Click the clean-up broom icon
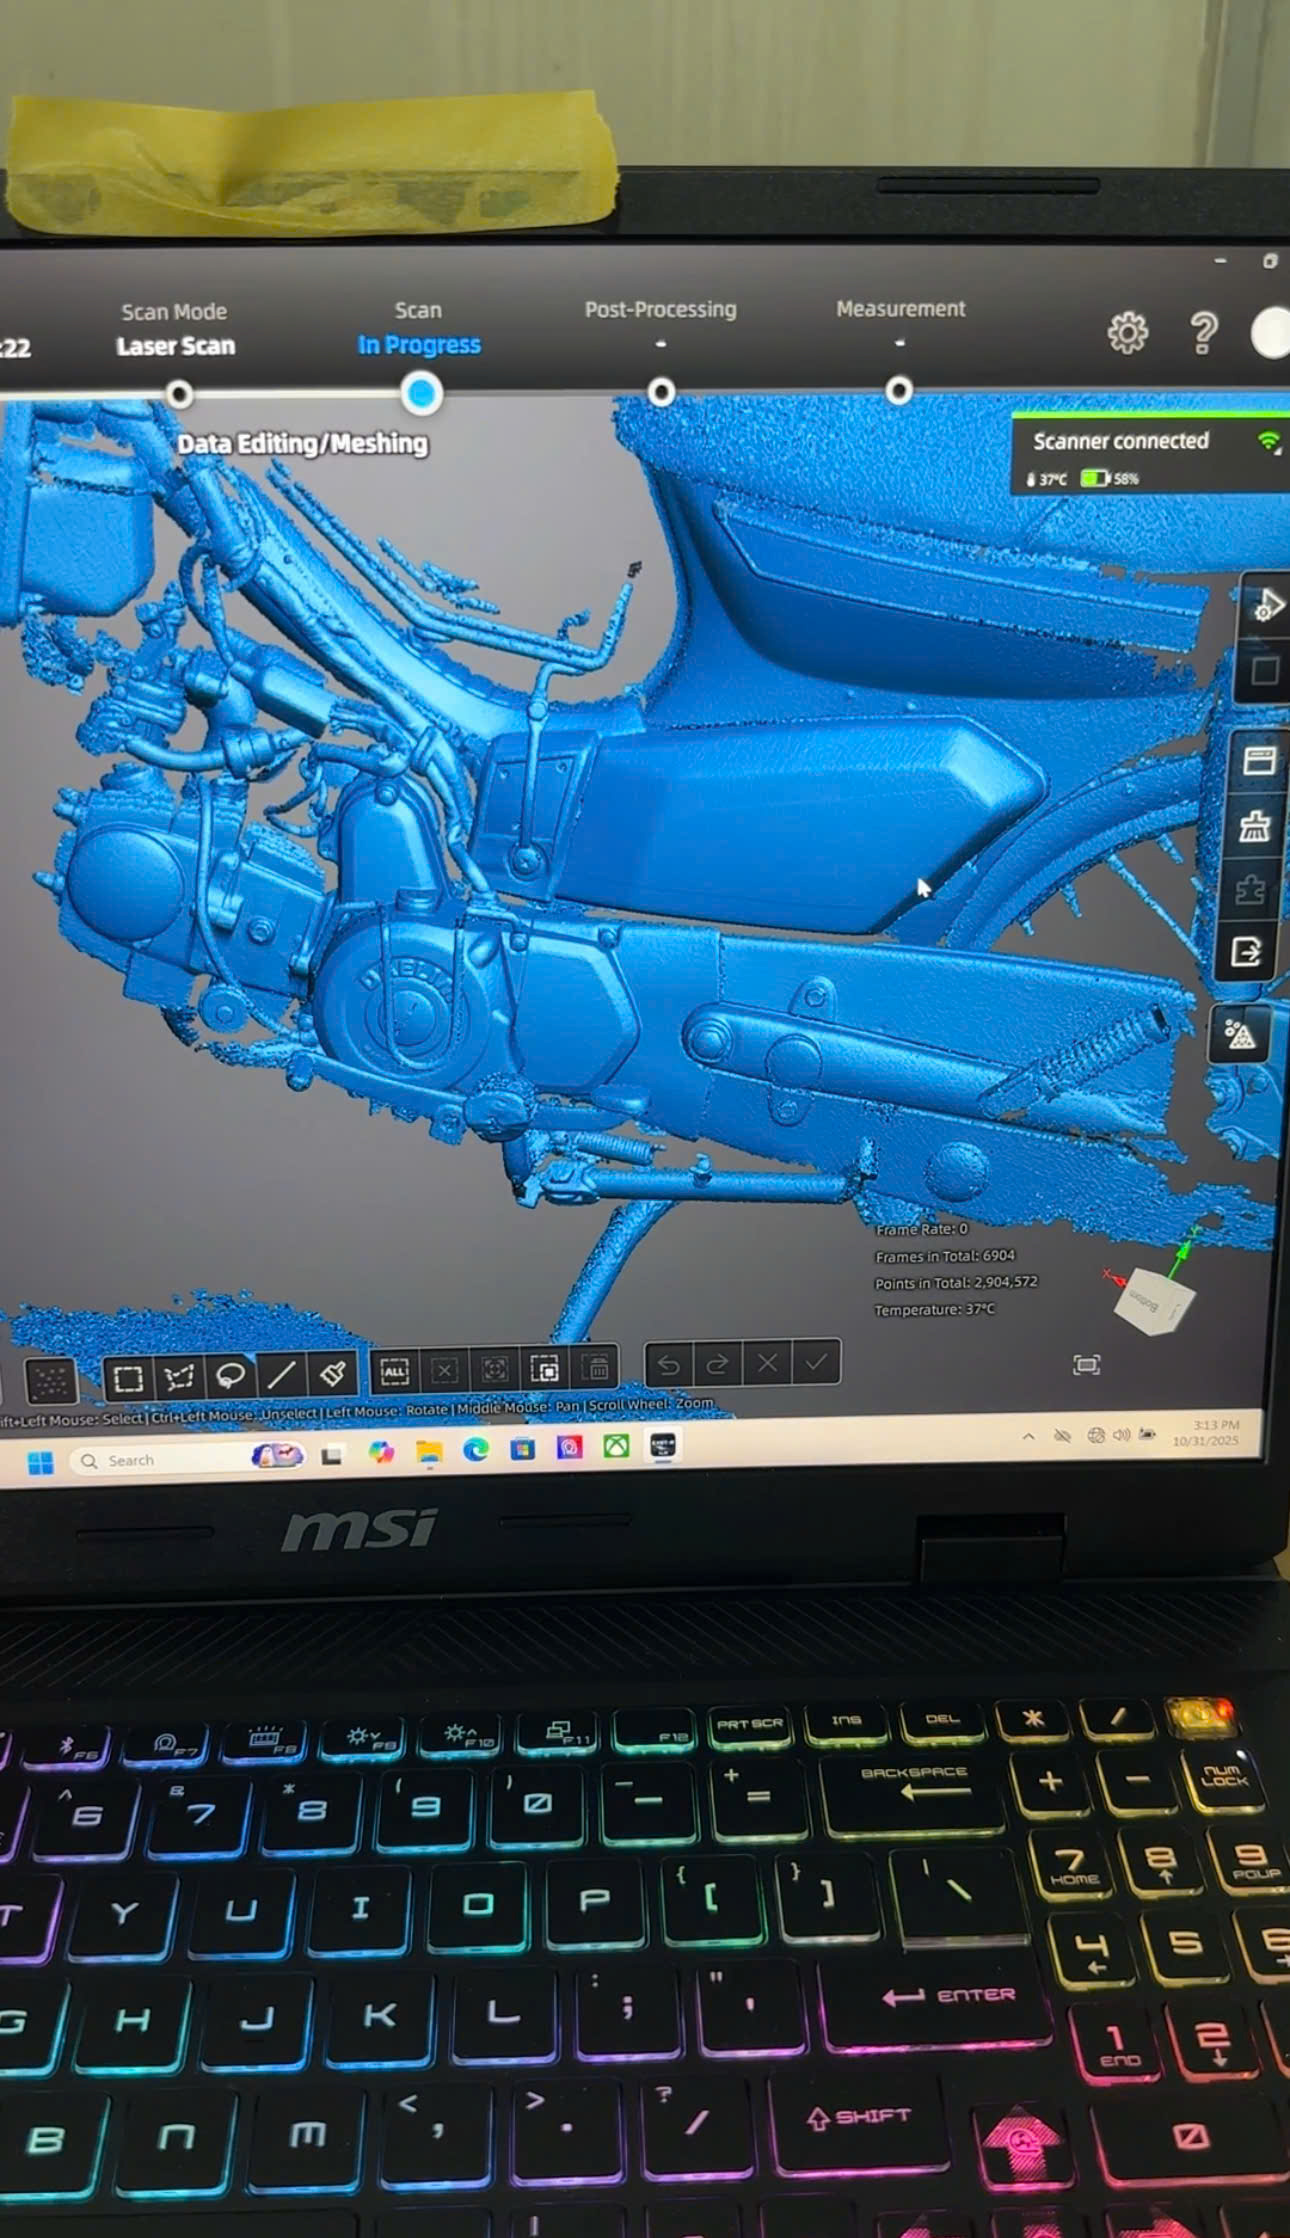This screenshot has width=1290, height=2238. [1254, 826]
